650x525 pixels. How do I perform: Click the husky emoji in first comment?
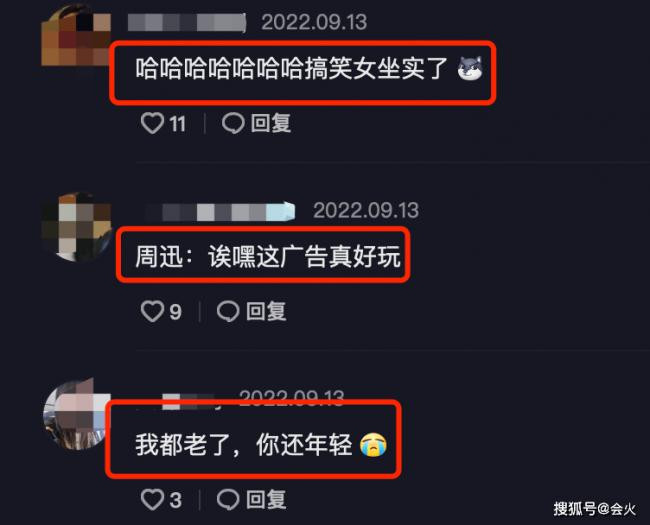click(470, 68)
